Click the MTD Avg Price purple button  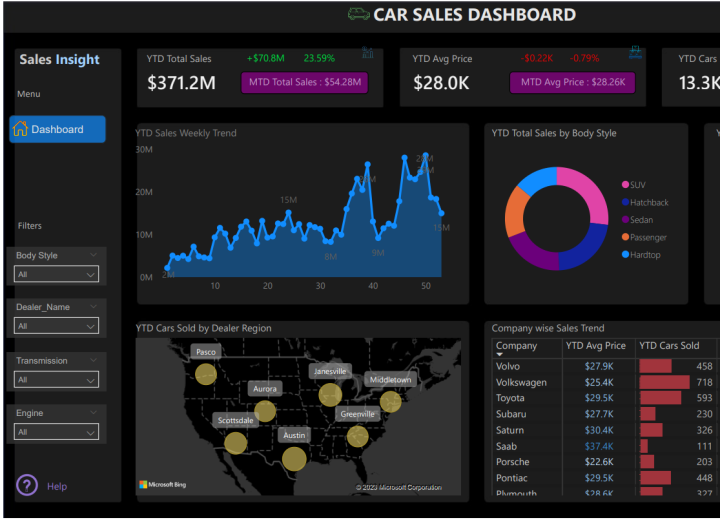[572, 82]
